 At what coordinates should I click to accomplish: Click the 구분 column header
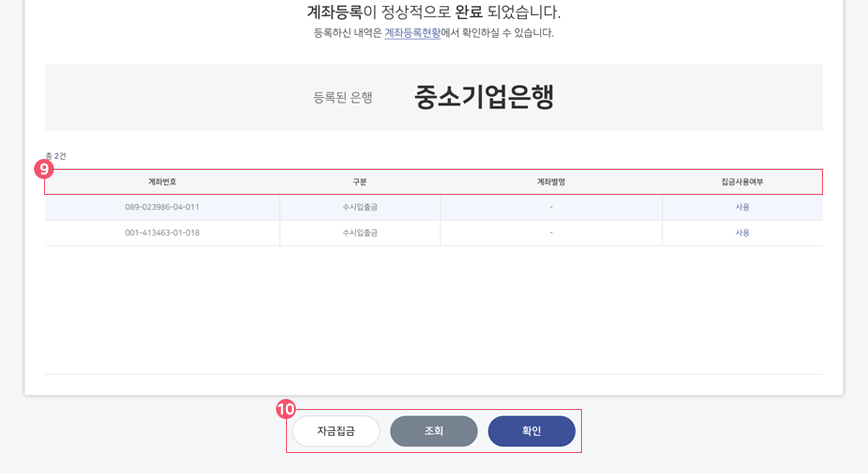point(360,182)
